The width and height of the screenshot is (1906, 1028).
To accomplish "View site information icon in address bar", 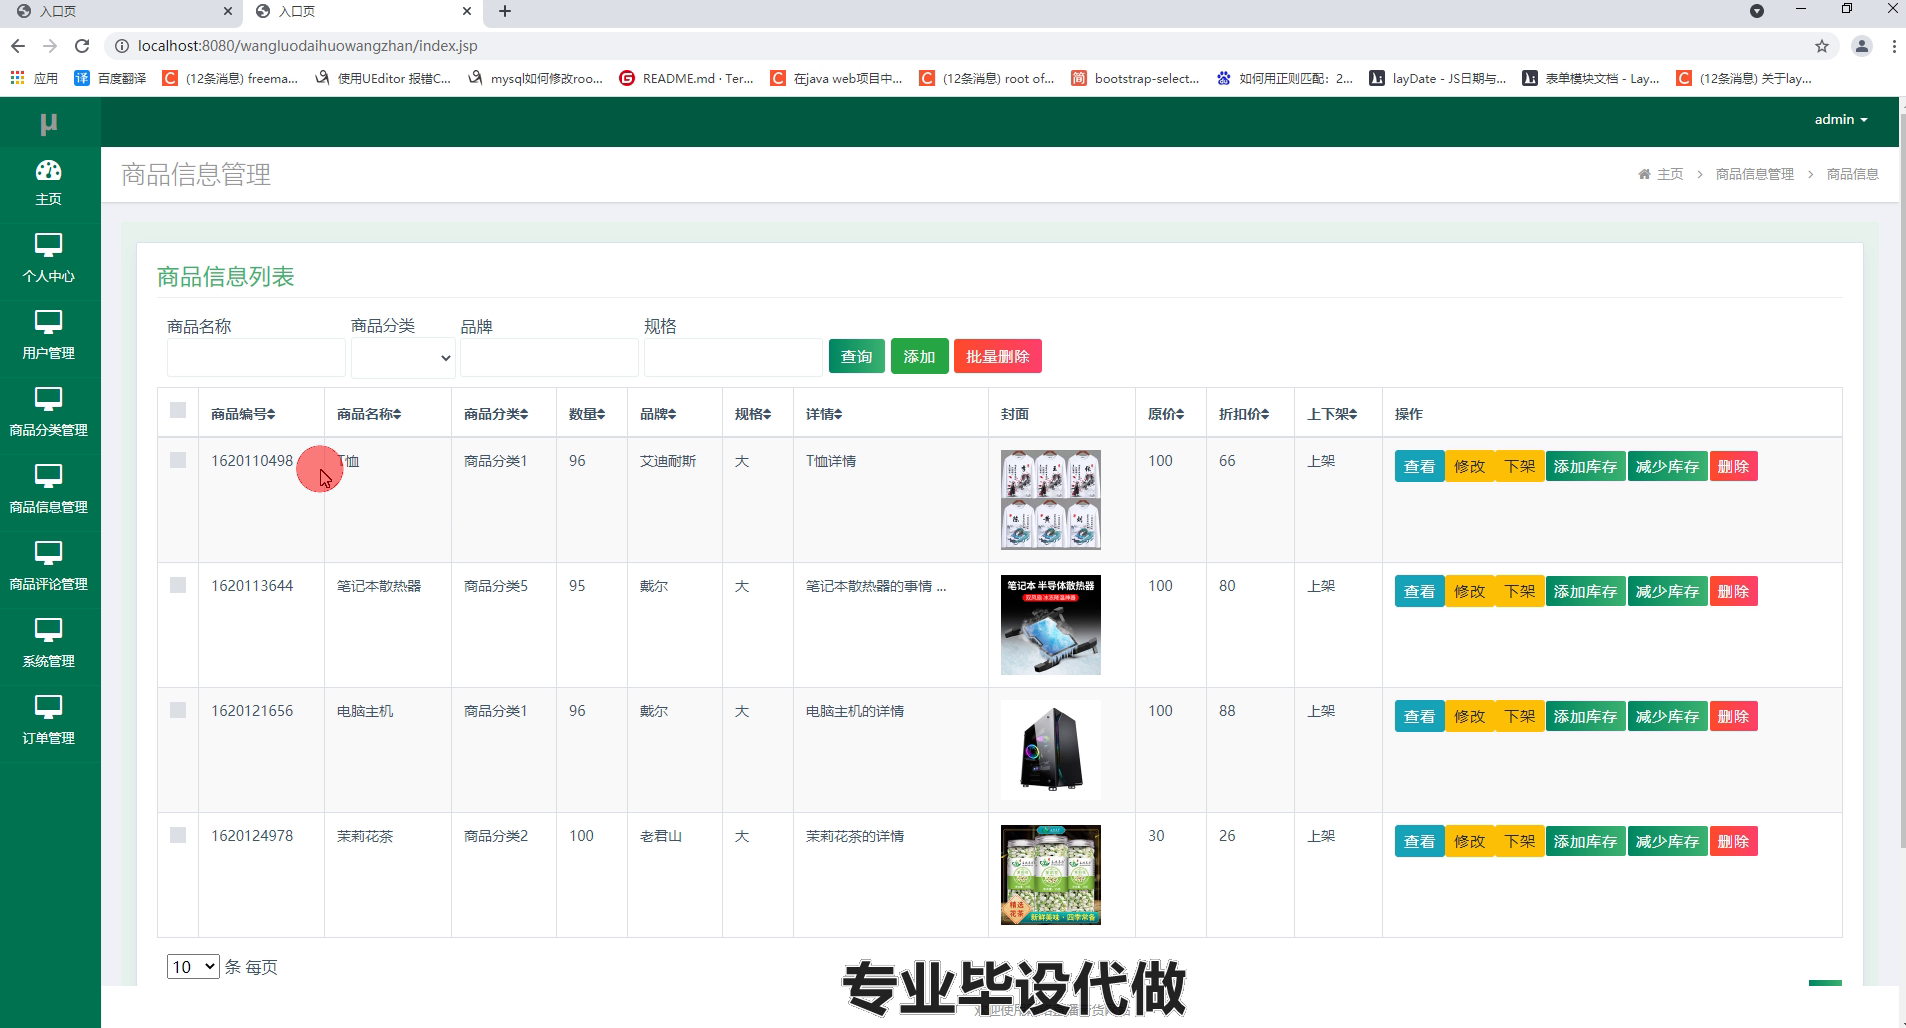I will [121, 46].
